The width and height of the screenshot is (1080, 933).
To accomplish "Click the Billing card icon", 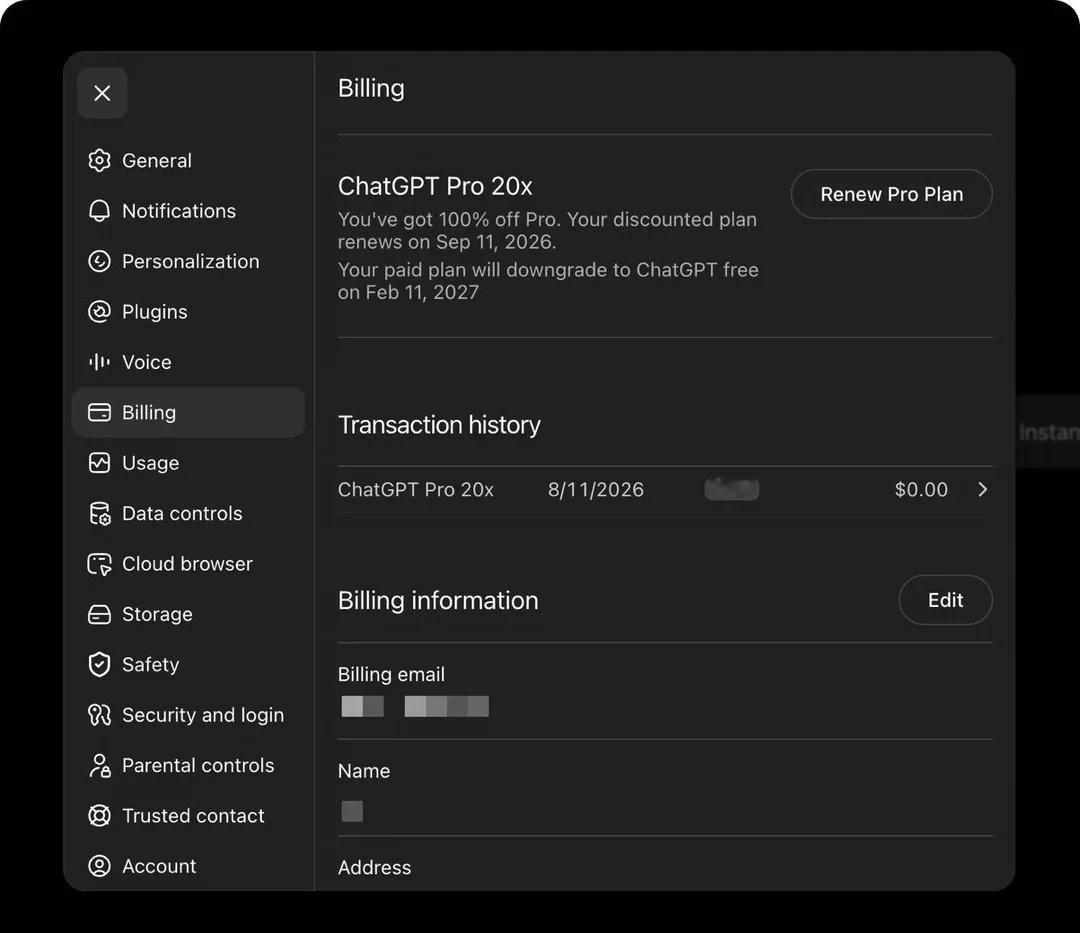I will [99, 412].
